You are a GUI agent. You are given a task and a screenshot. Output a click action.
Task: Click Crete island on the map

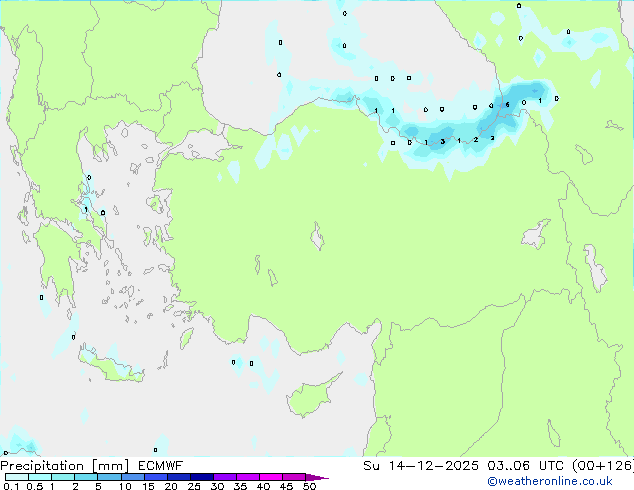click(111, 366)
